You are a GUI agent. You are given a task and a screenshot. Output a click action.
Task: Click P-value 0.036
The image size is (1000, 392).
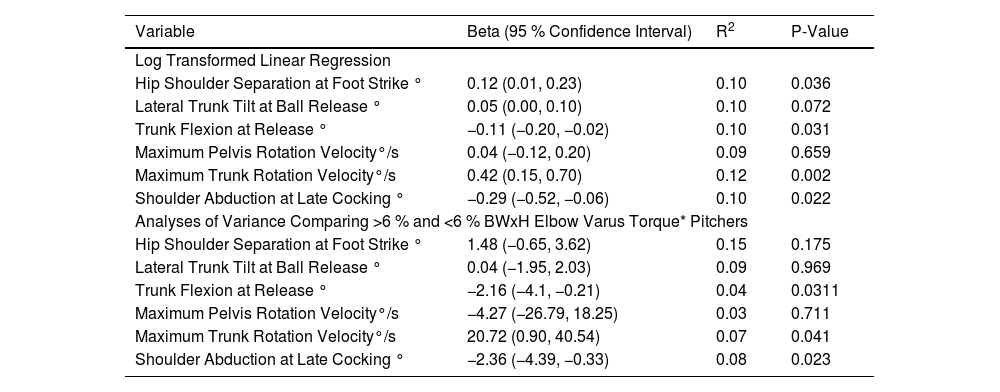(811, 83)
